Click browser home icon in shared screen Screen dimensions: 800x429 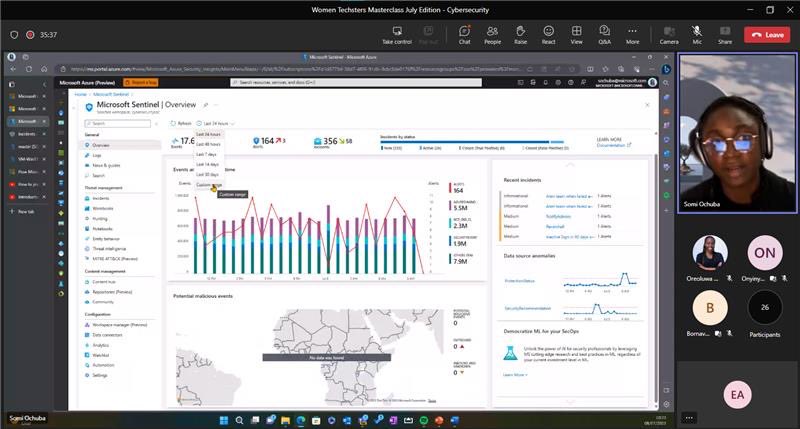coord(44,69)
